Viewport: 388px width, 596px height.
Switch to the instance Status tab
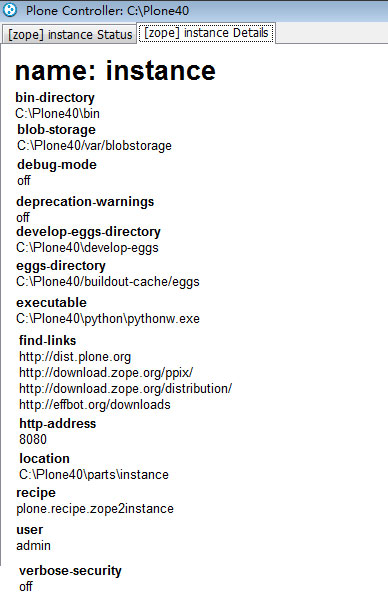coord(70,35)
